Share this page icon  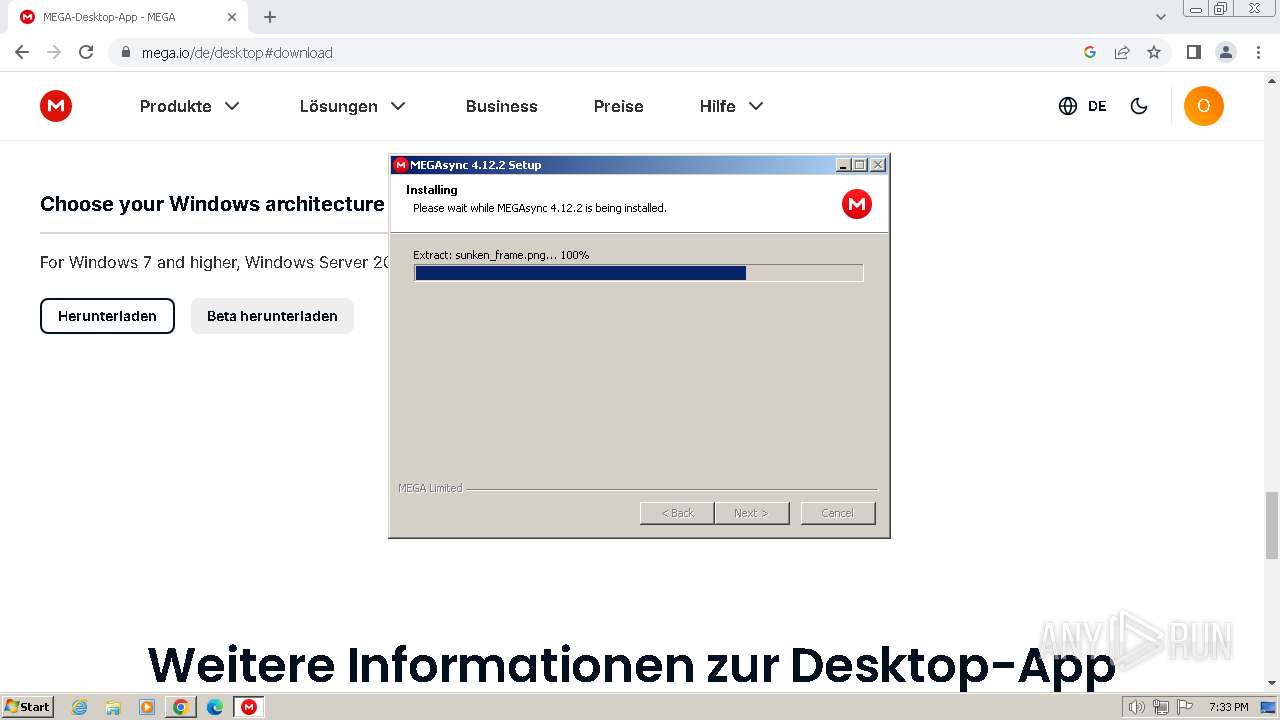(1122, 52)
